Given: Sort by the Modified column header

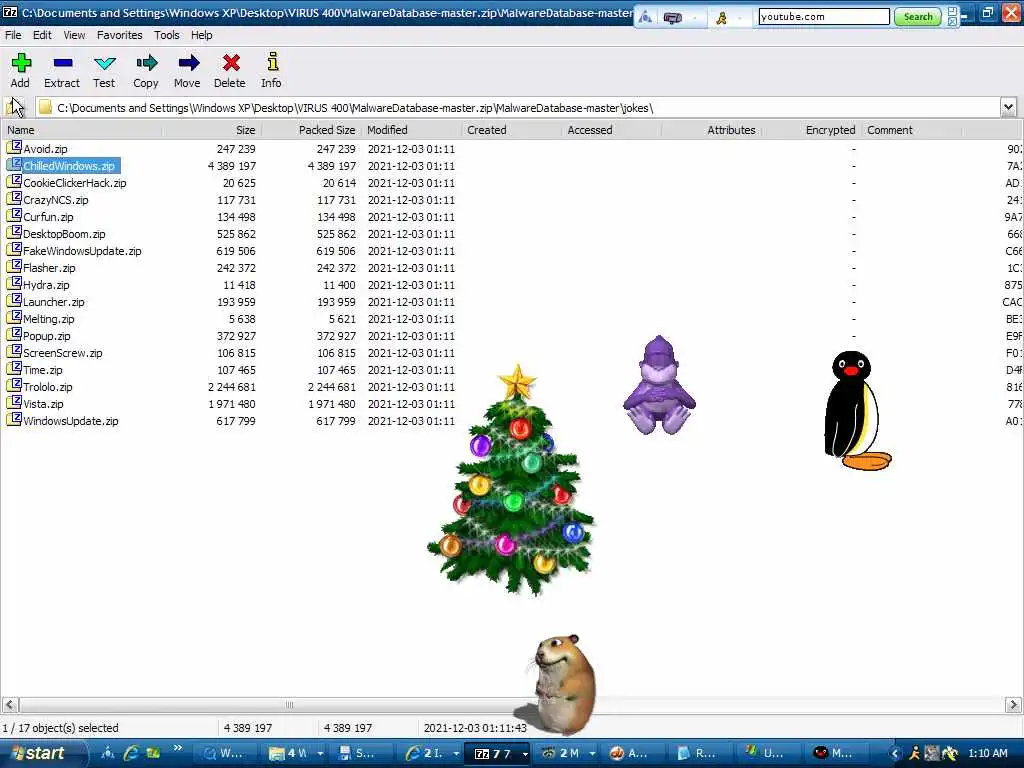Looking at the screenshot, I should point(411,130).
